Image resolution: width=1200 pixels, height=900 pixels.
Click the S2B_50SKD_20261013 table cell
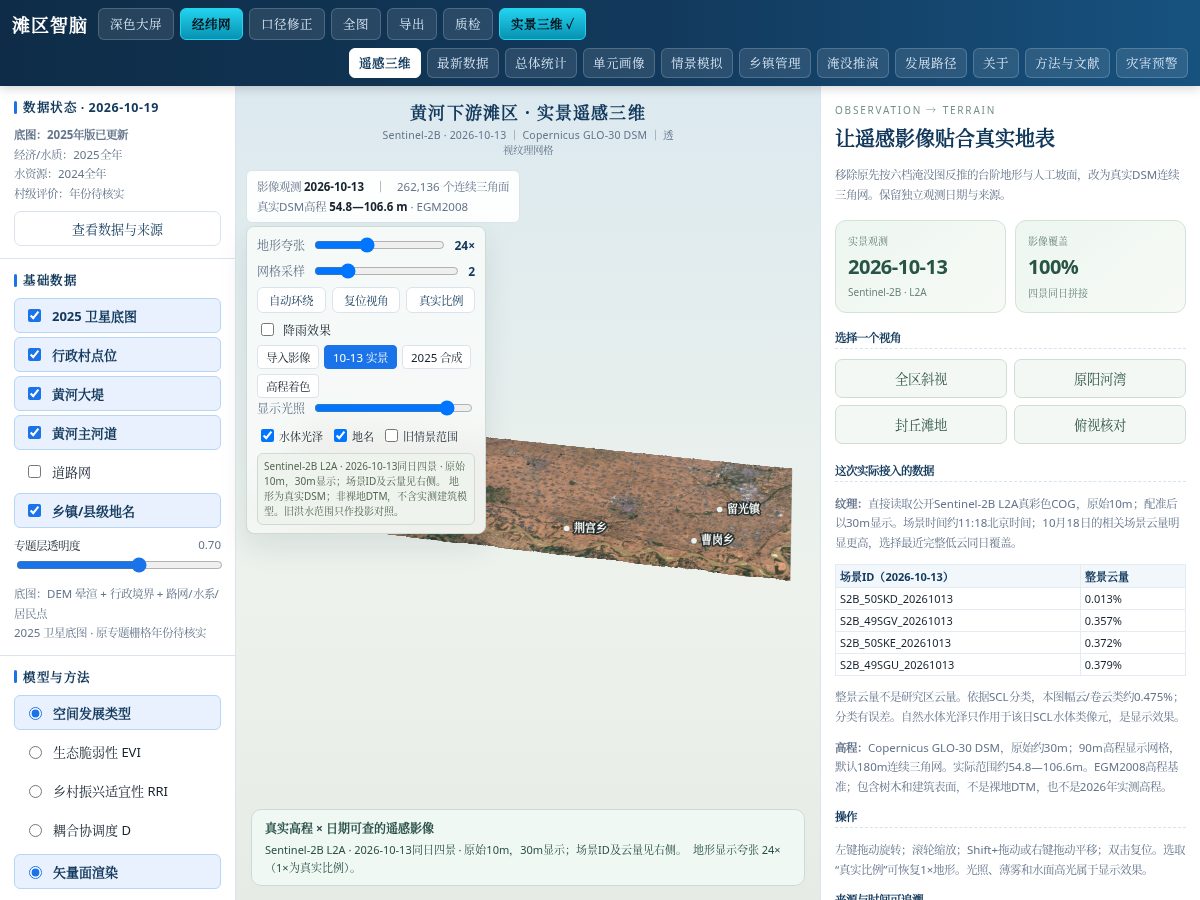tap(958, 599)
